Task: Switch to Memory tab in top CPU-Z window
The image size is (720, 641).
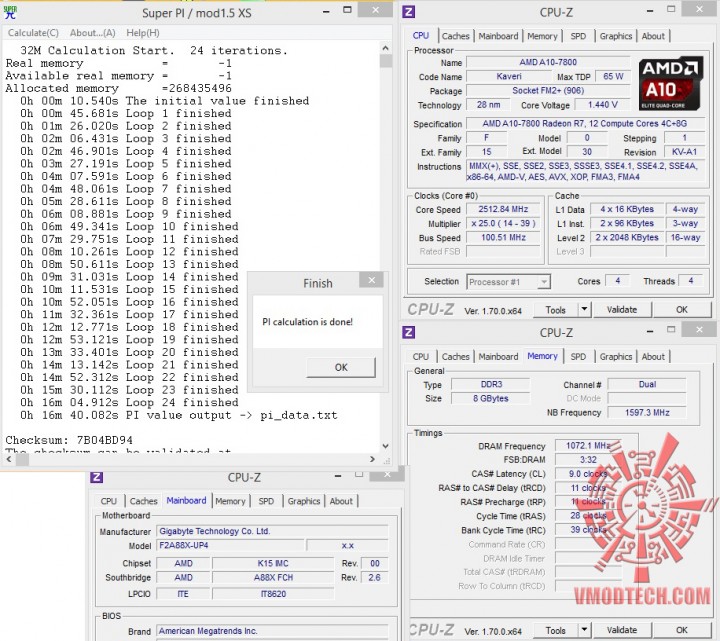Action: pyautogui.click(x=542, y=36)
